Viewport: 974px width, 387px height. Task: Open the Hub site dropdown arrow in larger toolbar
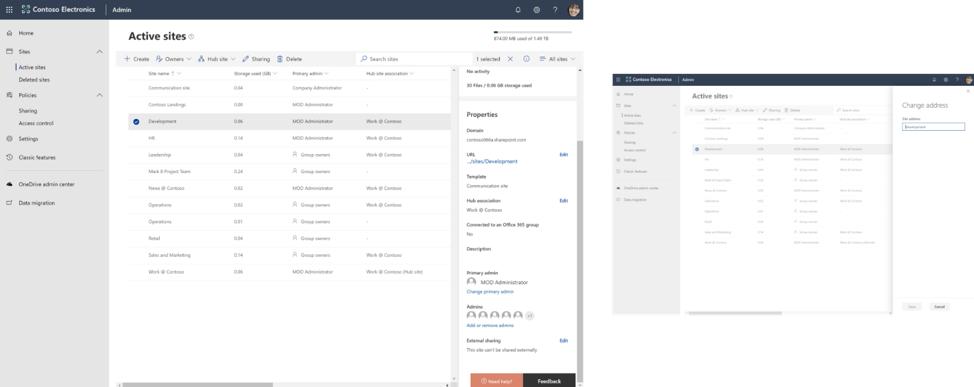233,59
